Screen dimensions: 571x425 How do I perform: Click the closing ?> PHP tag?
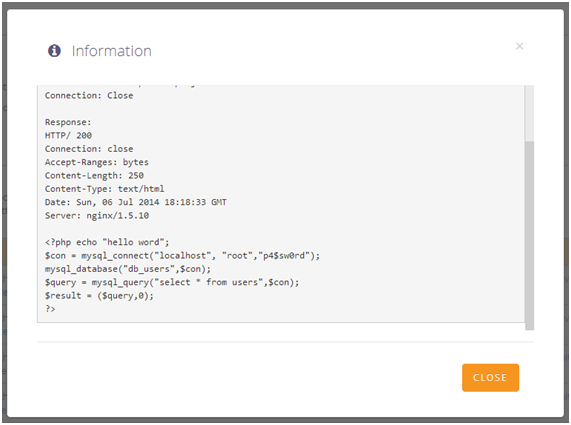[50, 309]
